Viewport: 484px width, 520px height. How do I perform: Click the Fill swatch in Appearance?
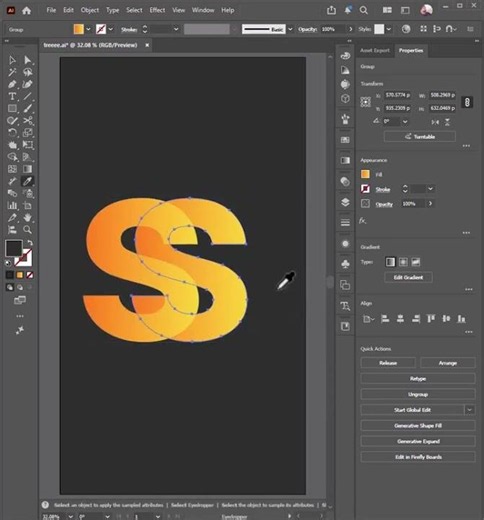pyautogui.click(x=365, y=174)
